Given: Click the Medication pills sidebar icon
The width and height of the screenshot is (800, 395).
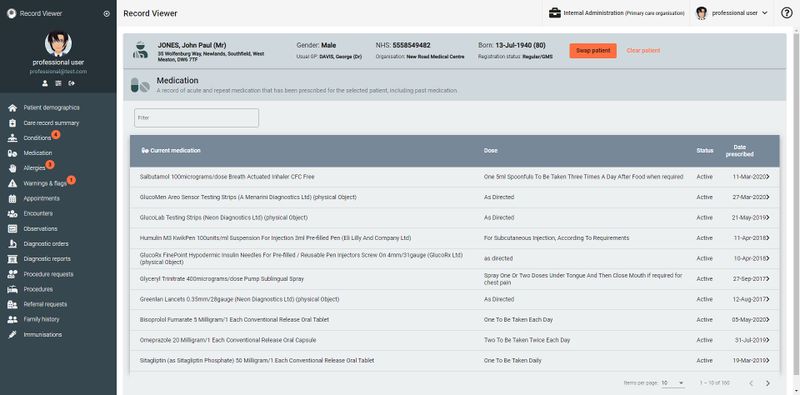Looking at the screenshot, I should (x=13, y=153).
